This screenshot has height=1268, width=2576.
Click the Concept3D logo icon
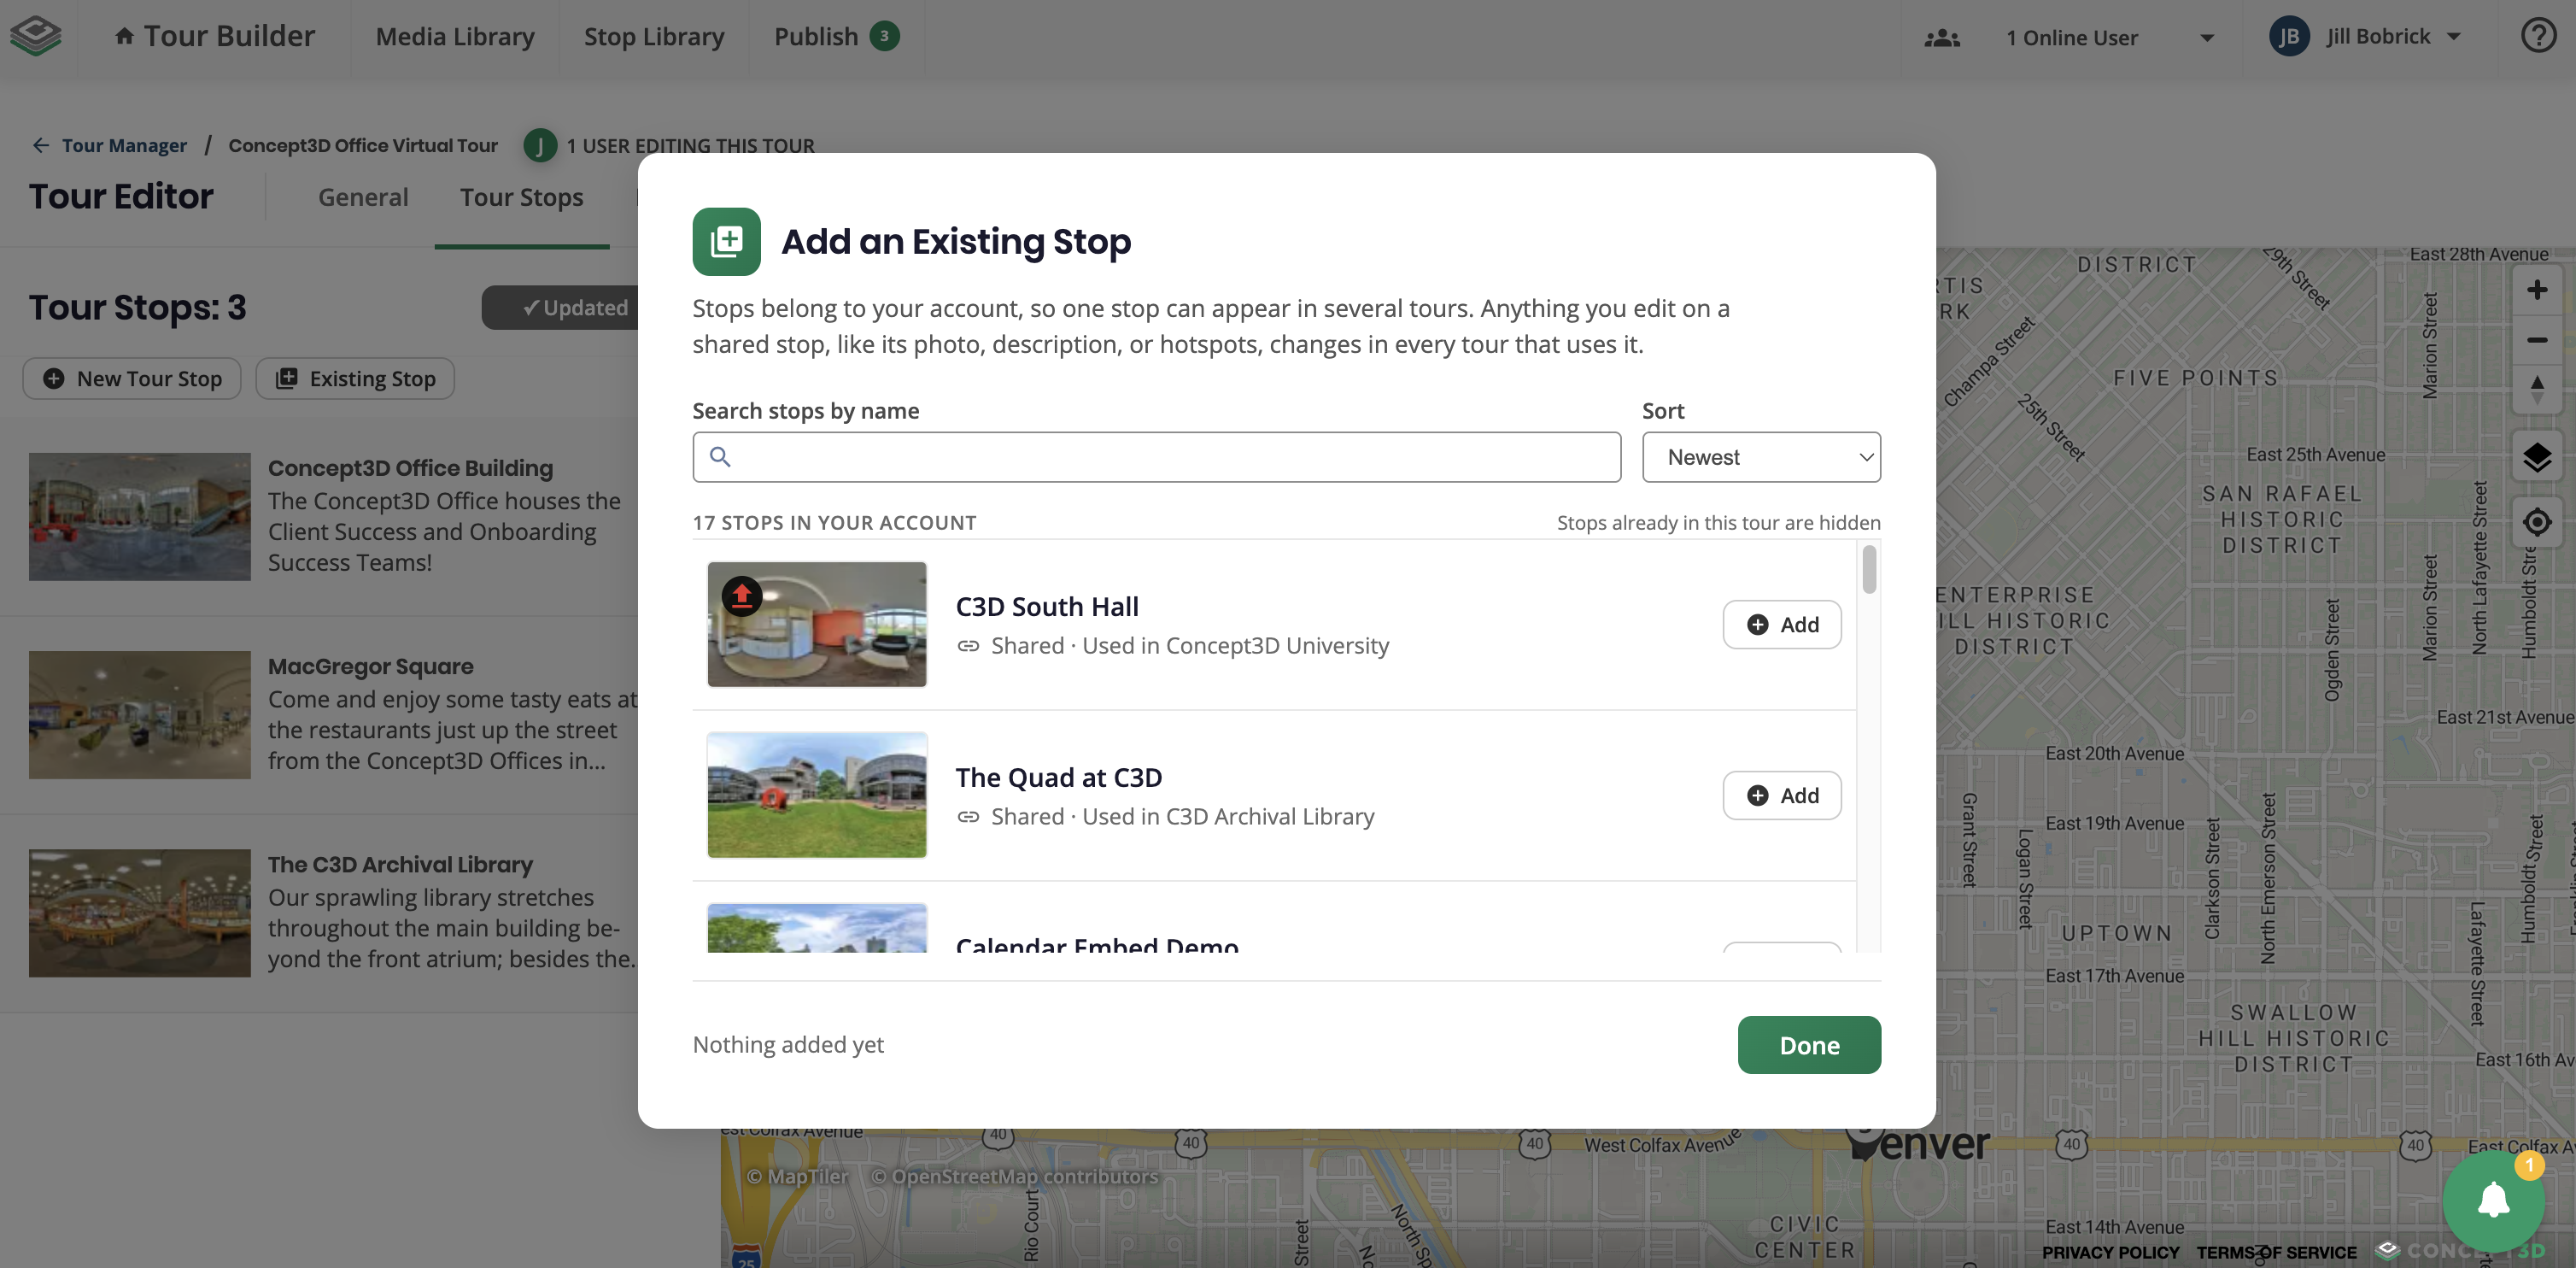(36, 36)
